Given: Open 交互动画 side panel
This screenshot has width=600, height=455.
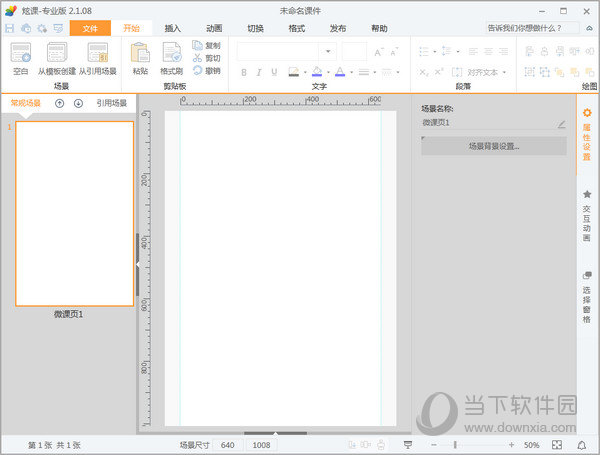Looking at the screenshot, I should point(587,216).
